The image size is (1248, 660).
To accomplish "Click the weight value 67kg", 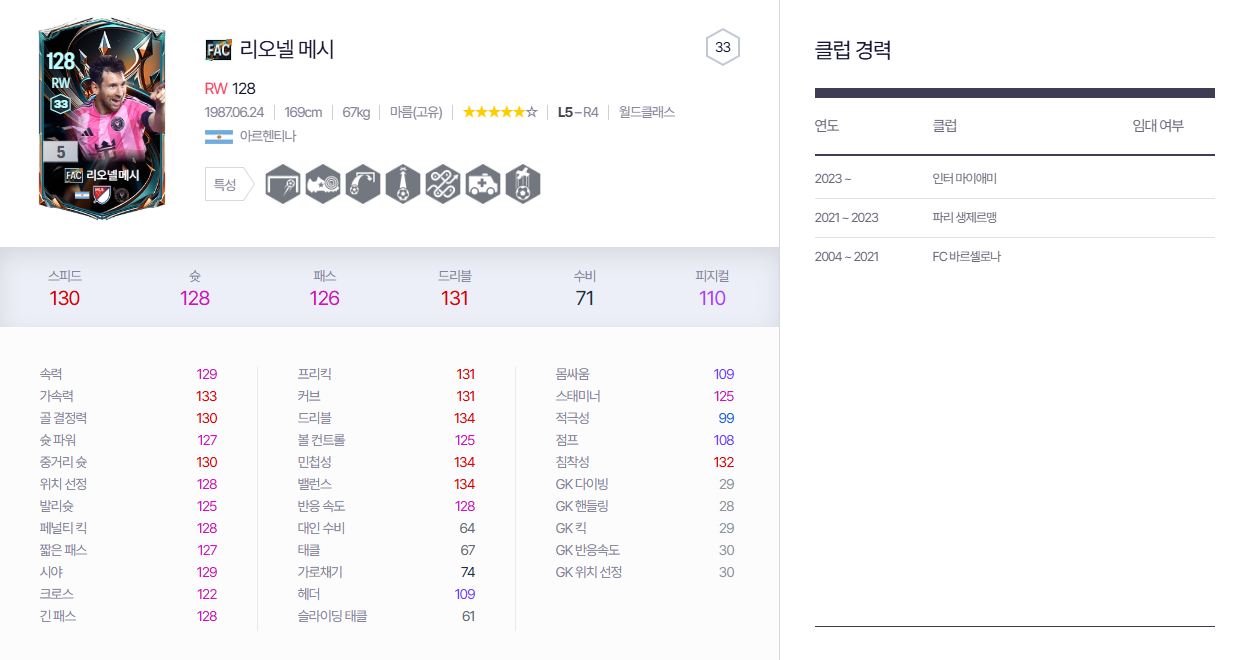I will (x=356, y=112).
